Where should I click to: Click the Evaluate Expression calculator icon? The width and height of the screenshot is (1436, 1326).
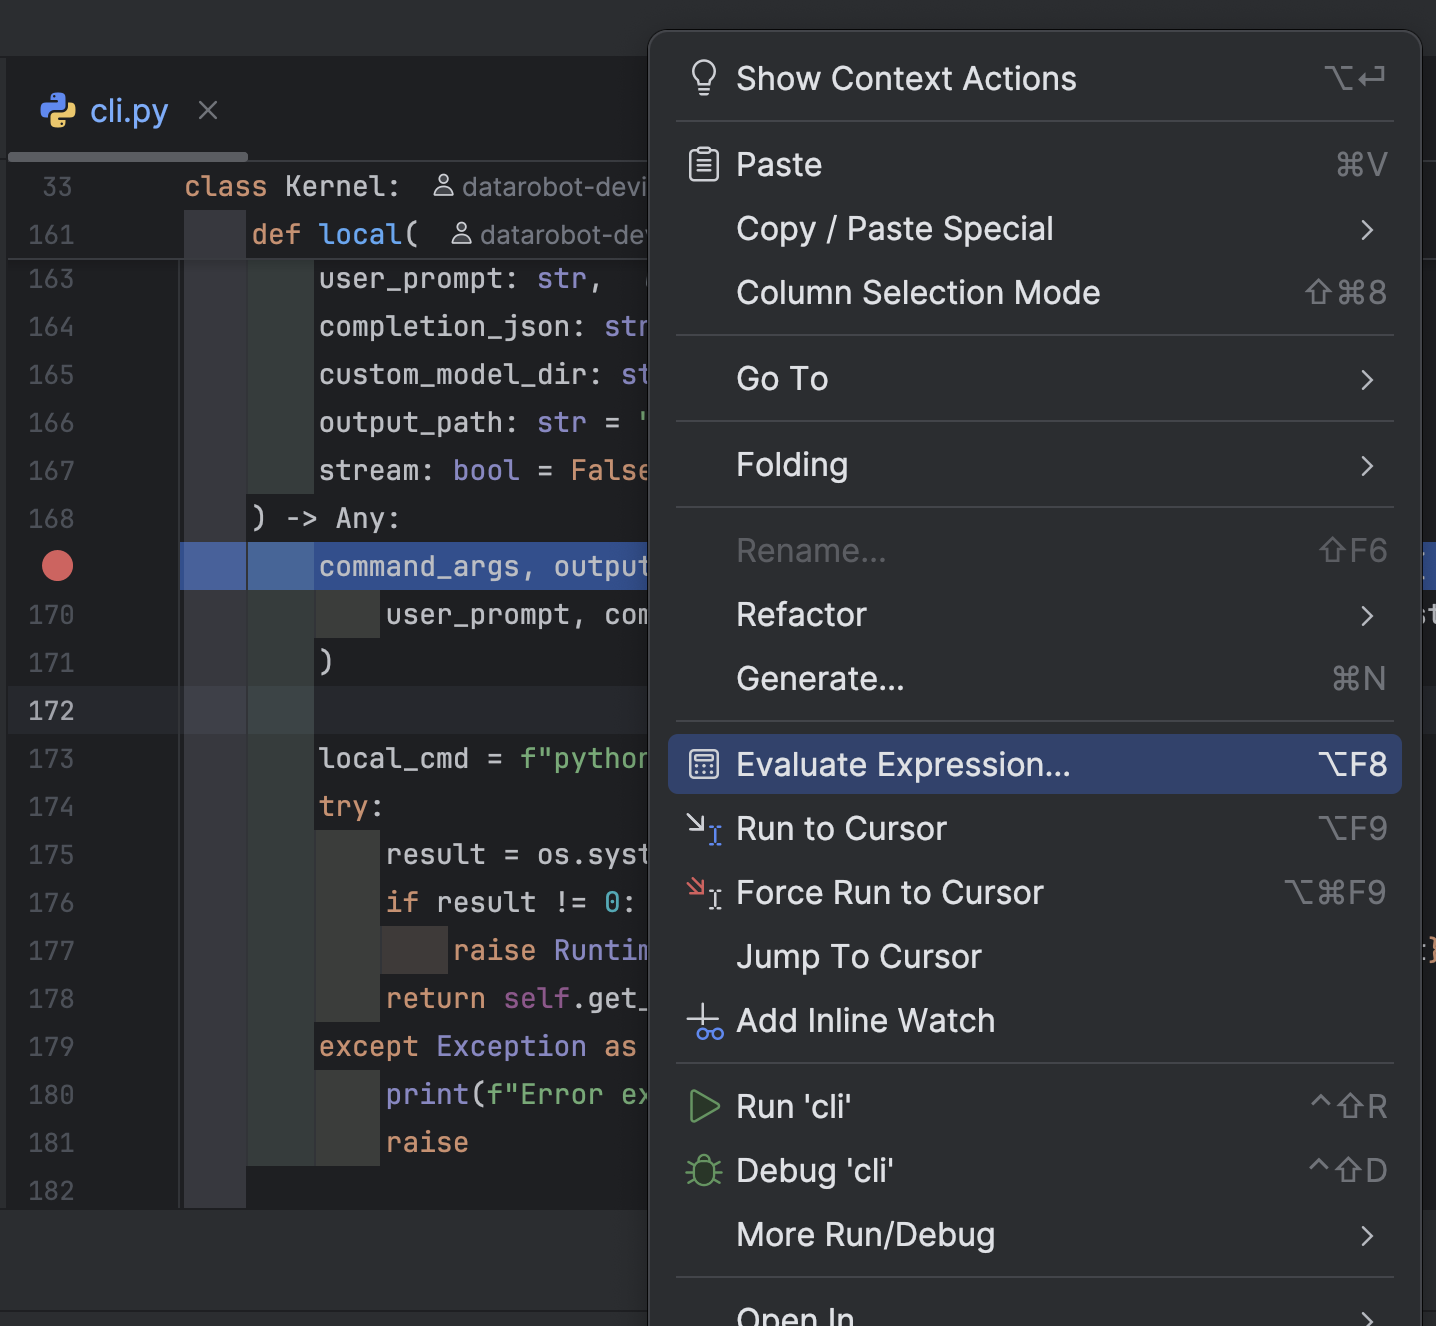pos(704,765)
